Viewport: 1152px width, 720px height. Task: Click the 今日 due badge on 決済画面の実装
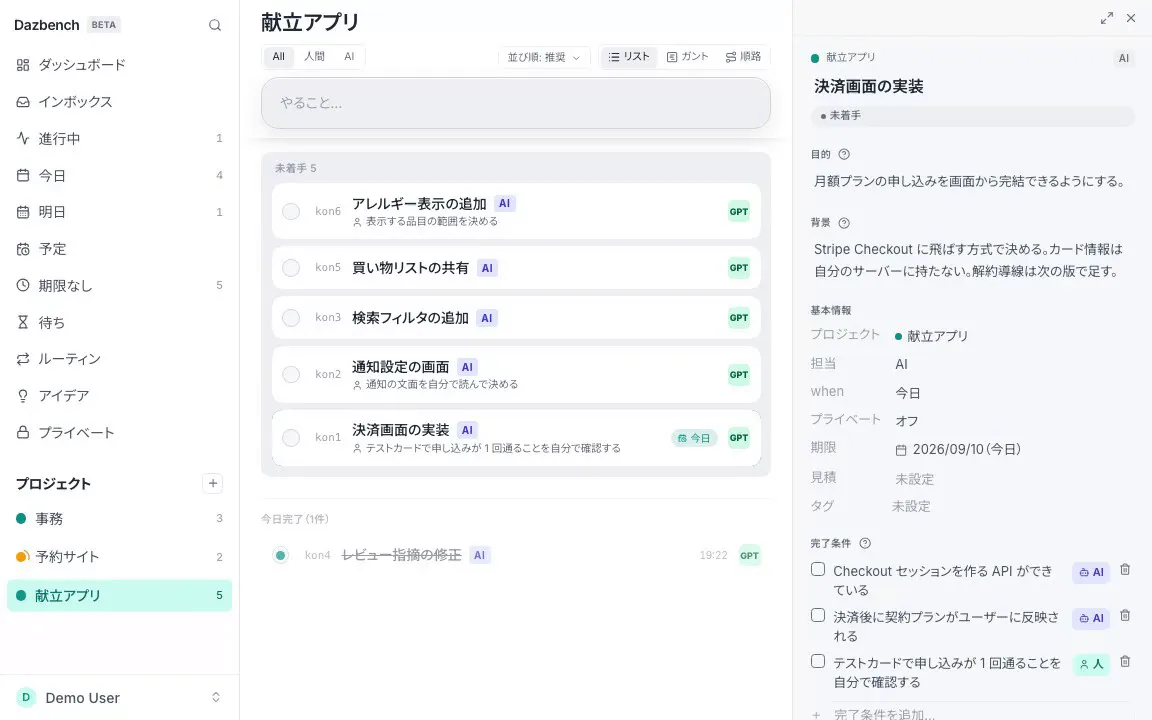(x=694, y=438)
